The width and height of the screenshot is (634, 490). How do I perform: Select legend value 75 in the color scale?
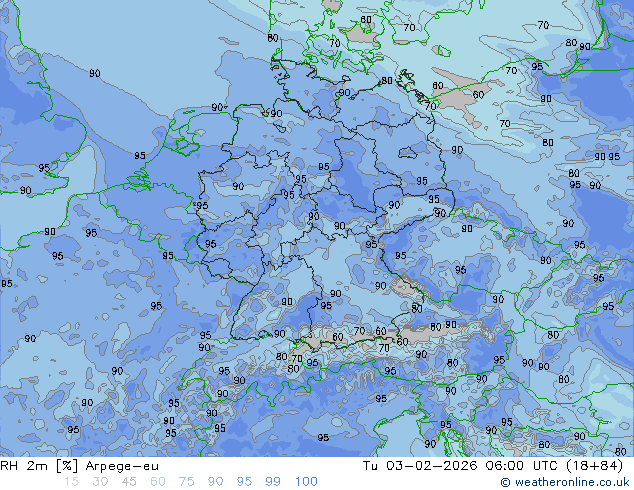186,482
